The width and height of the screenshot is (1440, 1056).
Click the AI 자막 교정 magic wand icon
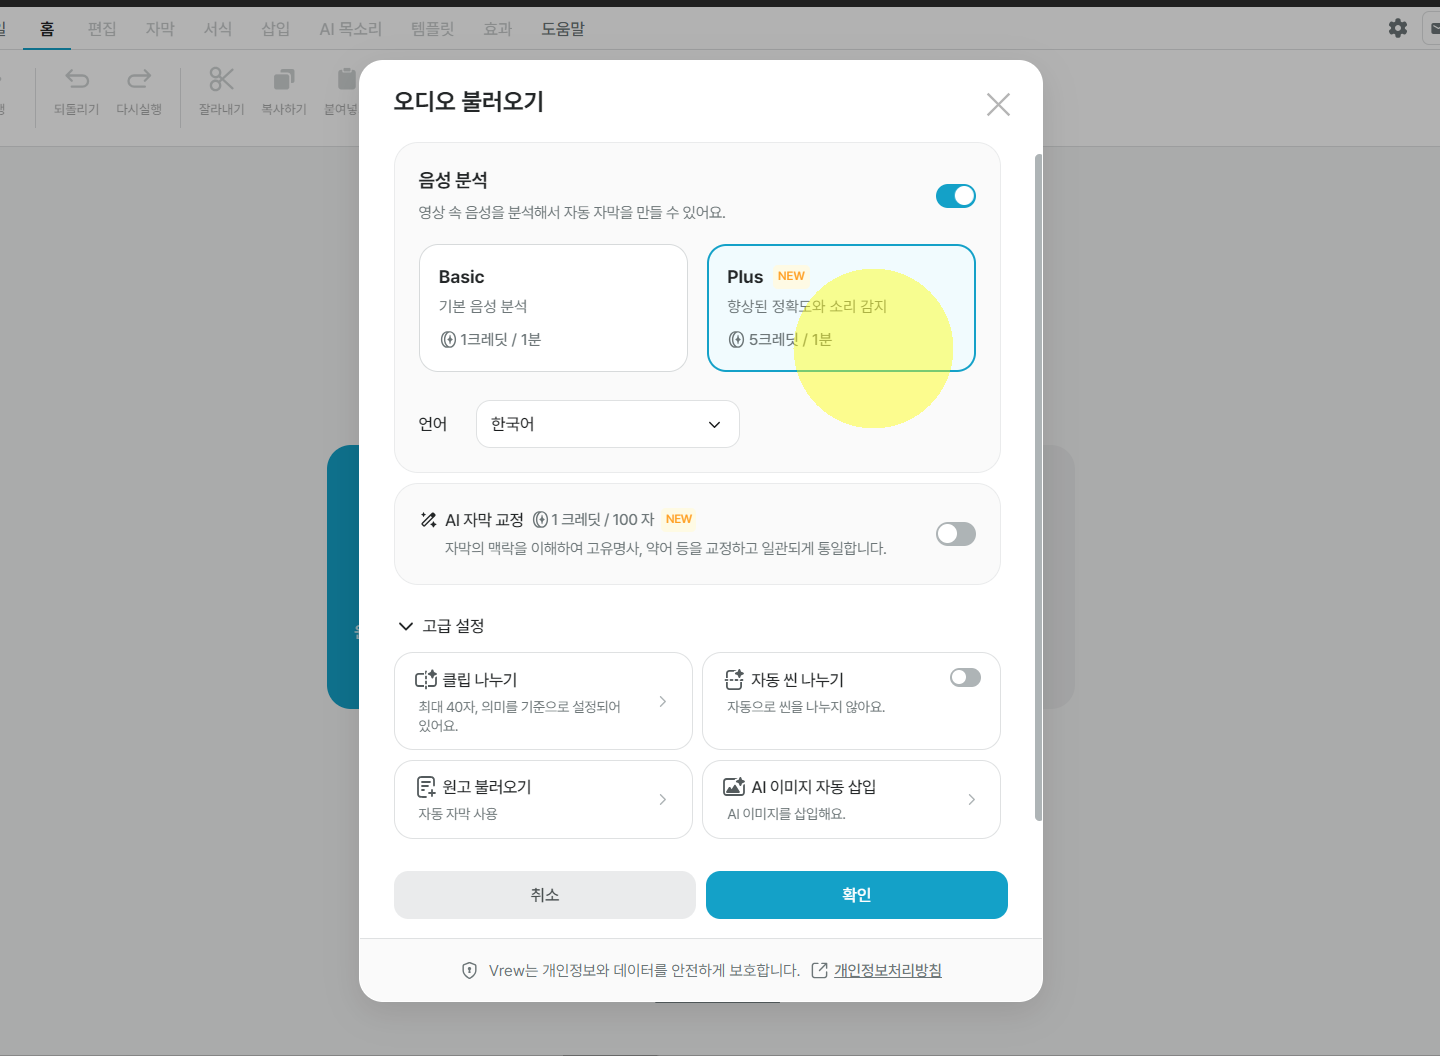[x=428, y=520]
